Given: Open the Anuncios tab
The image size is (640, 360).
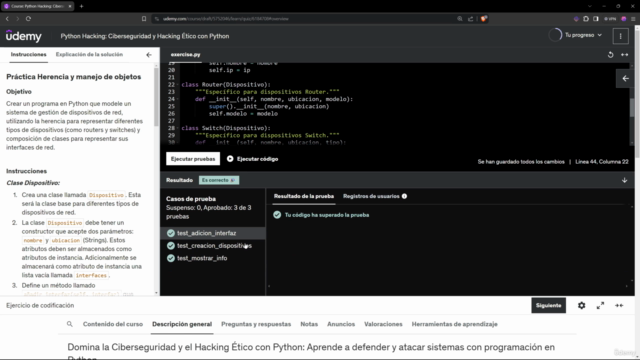Looking at the screenshot, I should point(341,324).
